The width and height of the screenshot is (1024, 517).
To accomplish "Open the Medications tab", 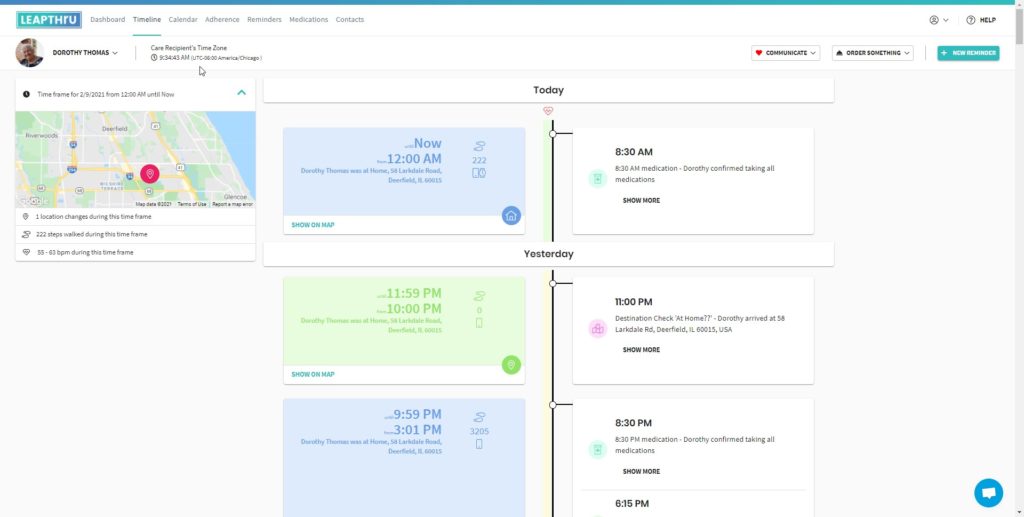I will pyautogui.click(x=308, y=20).
